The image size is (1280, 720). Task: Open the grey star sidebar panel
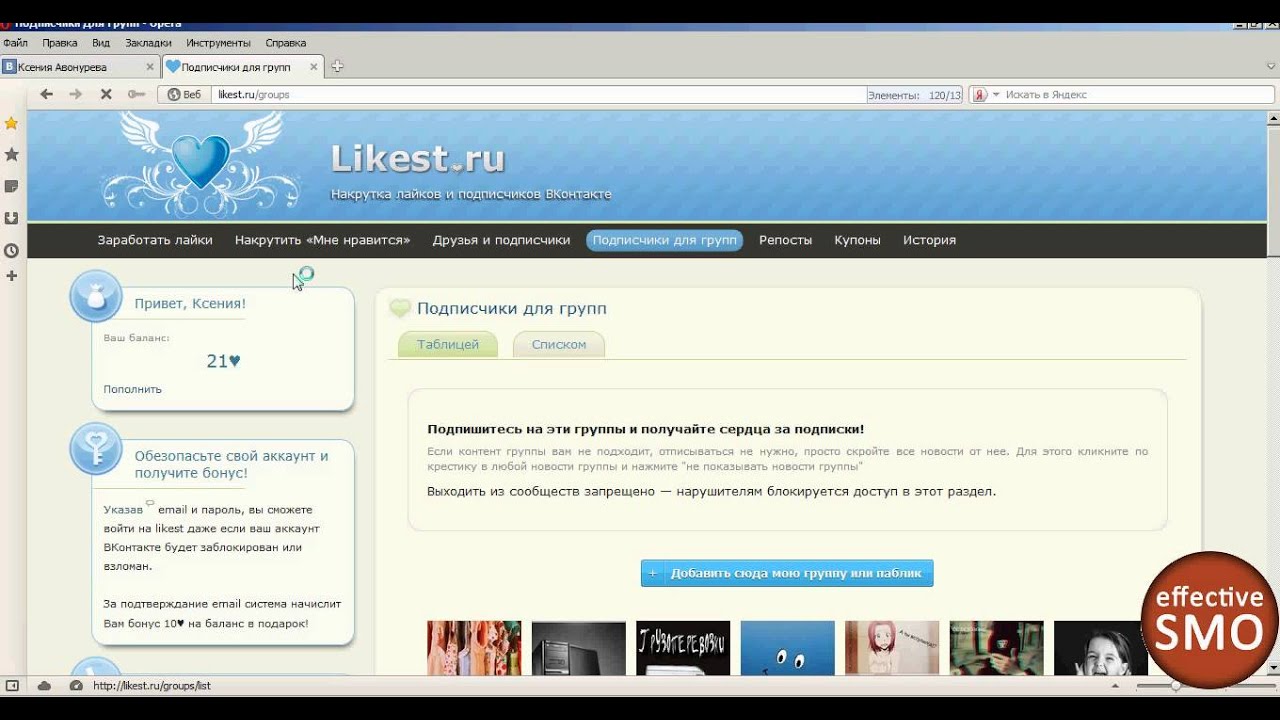11,154
